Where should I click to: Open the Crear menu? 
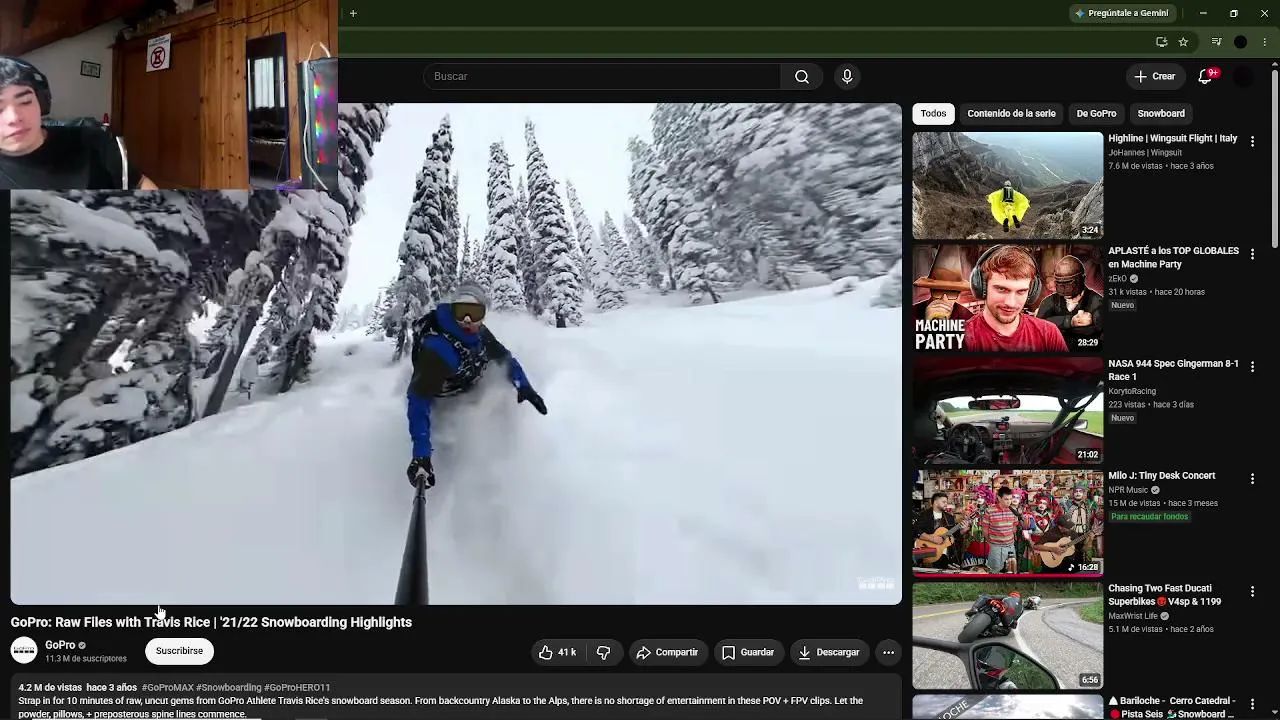[x=1154, y=76]
